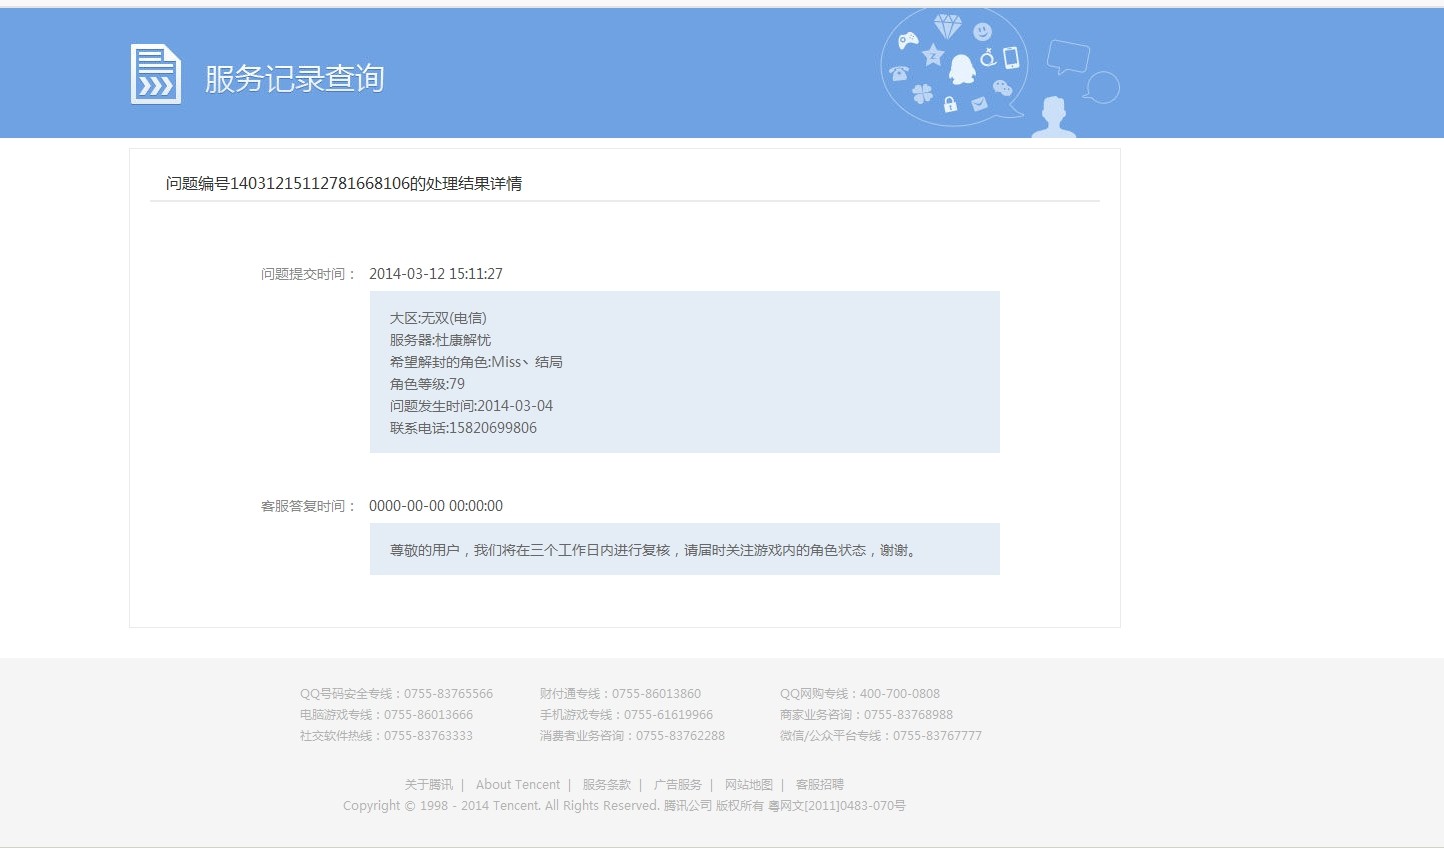
Task: Select the contact phone number 15820699806
Action: click(492, 427)
